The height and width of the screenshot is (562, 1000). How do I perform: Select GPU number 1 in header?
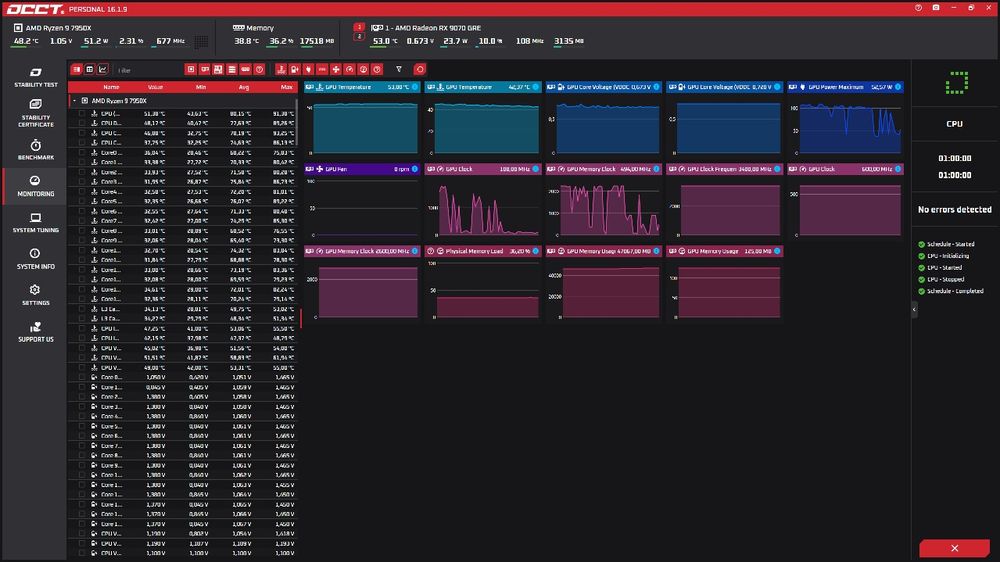coord(359,27)
